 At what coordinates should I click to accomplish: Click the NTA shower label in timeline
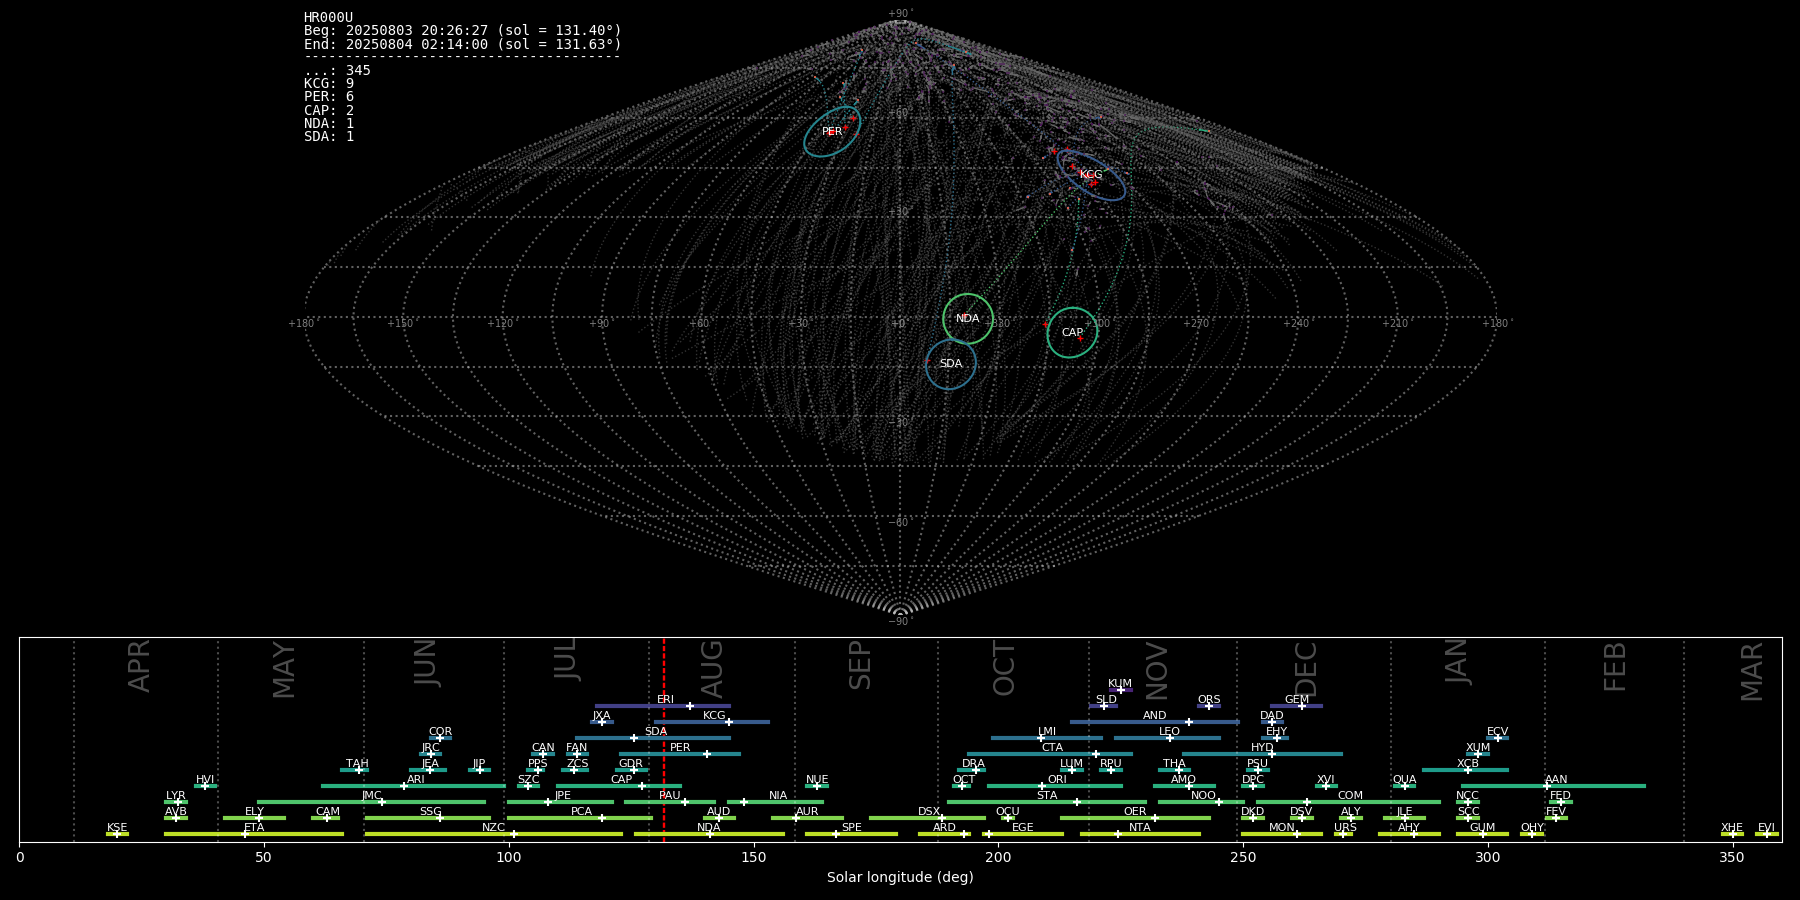(x=1140, y=828)
